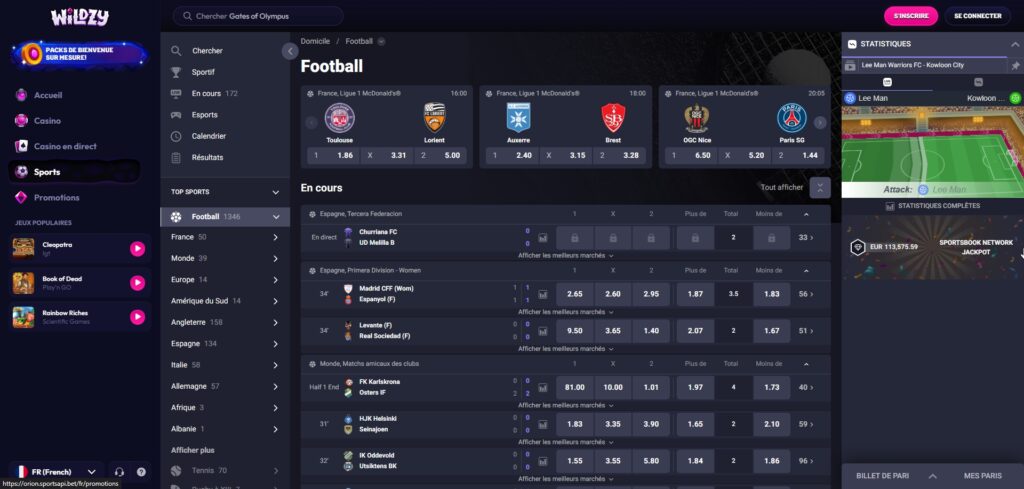
Task: Collapse the sports sidebar with arrow
Action: 290,51
